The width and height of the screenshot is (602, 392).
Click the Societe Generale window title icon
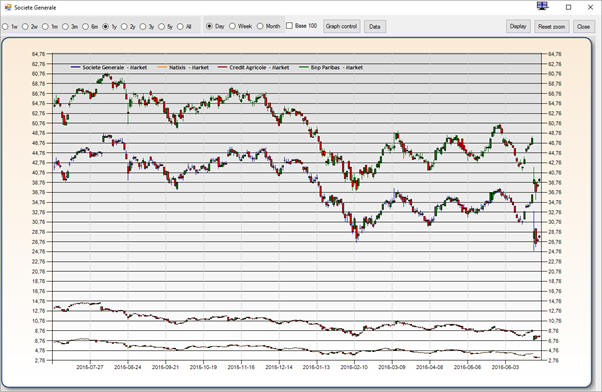8,7
